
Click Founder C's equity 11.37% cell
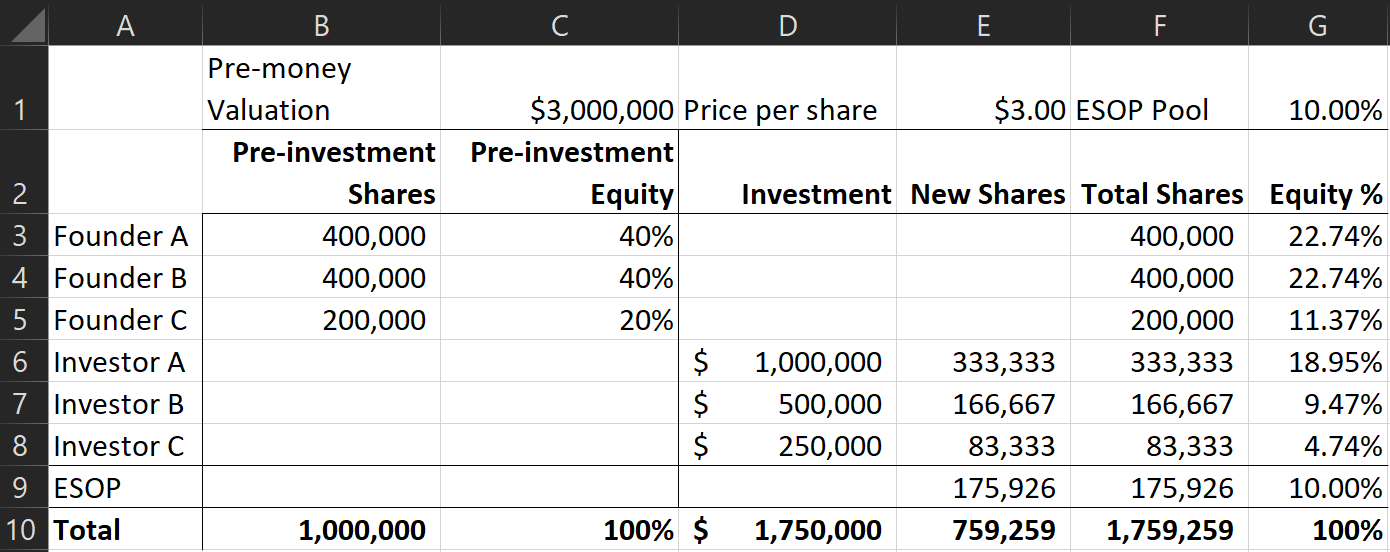(1318, 319)
